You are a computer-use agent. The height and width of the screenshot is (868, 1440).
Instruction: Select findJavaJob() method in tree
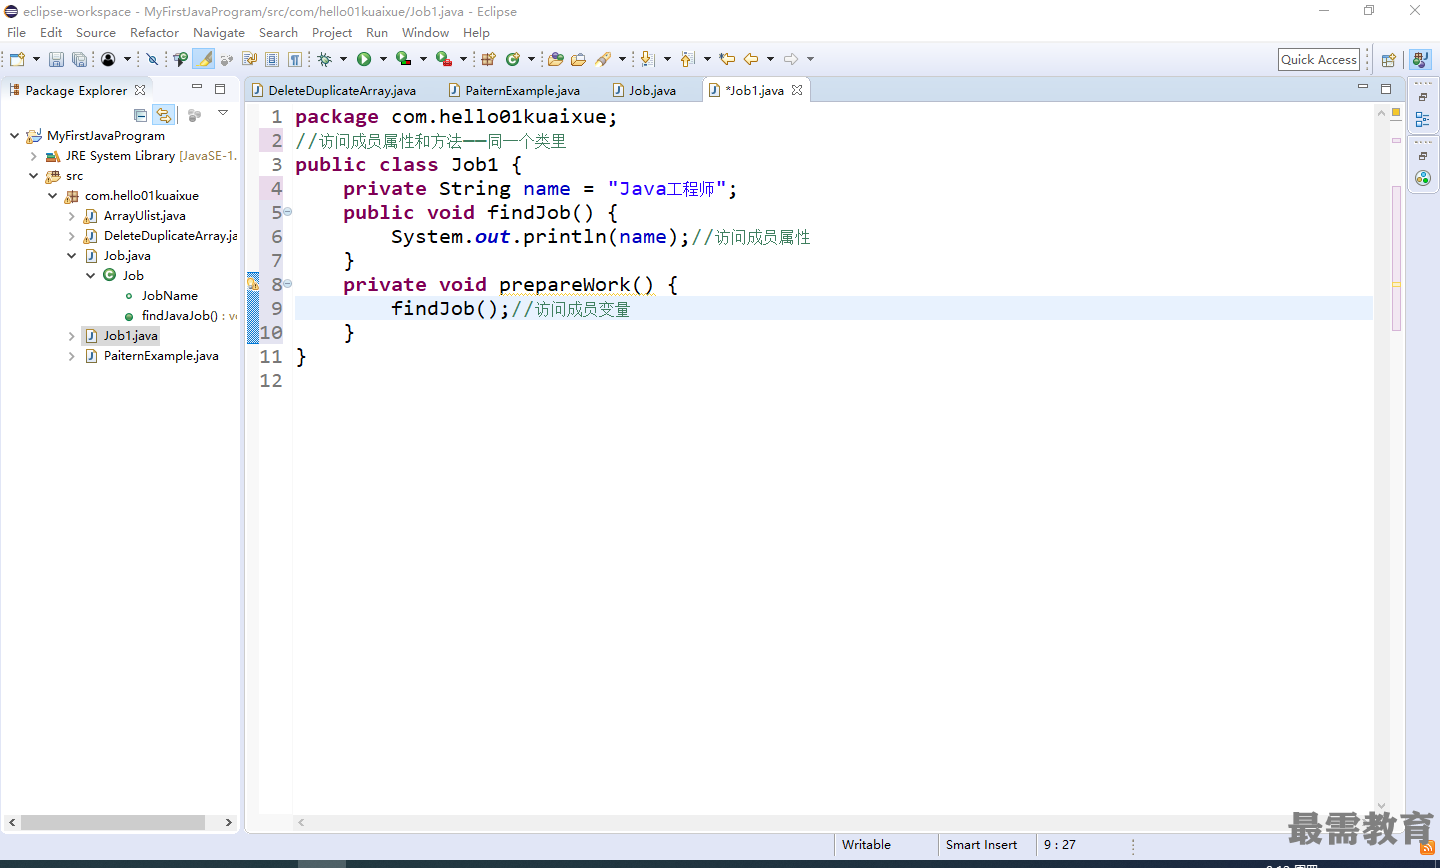[x=180, y=316]
